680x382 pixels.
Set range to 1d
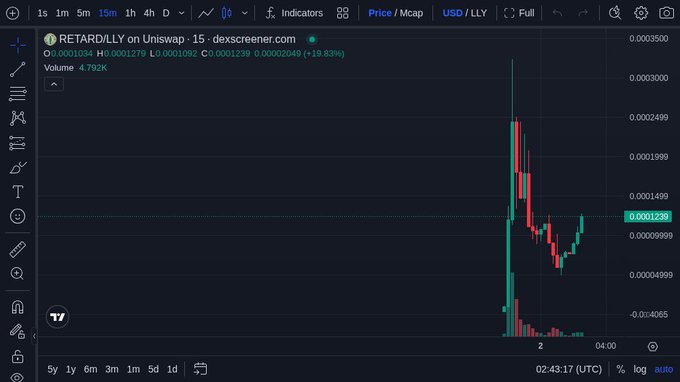click(172, 369)
